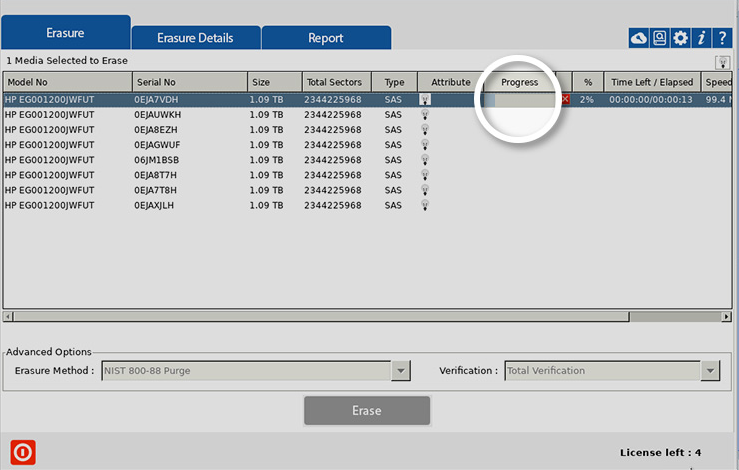Sort by Serial No column header
This screenshot has width=739, height=470.
pyautogui.click(x=190, y=82)
